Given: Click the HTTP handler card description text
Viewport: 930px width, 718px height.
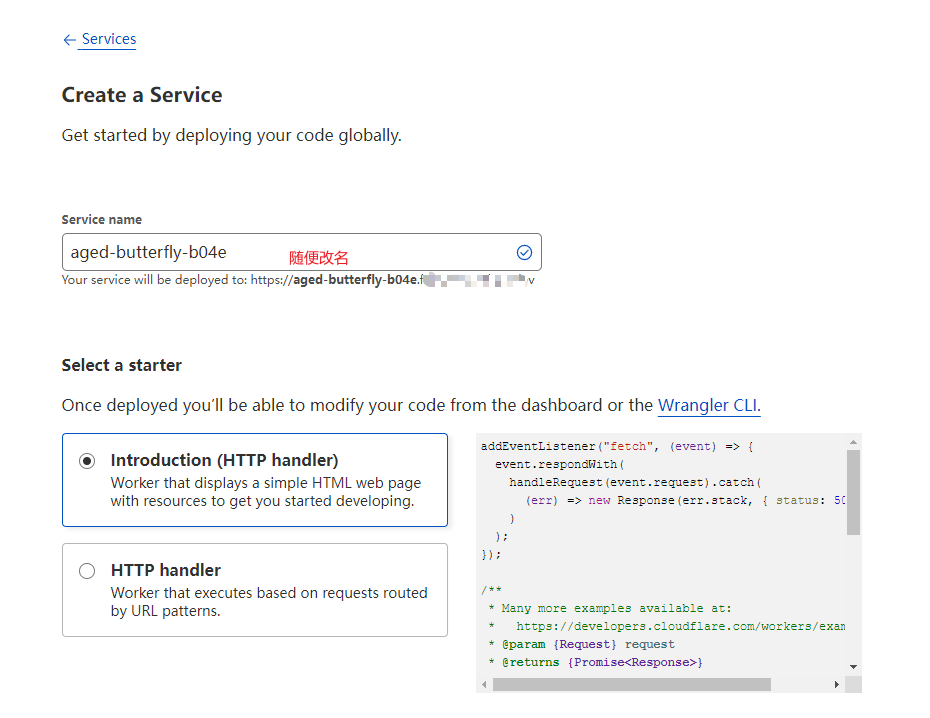Looking at the screenshot, I should tap(268, 602).
